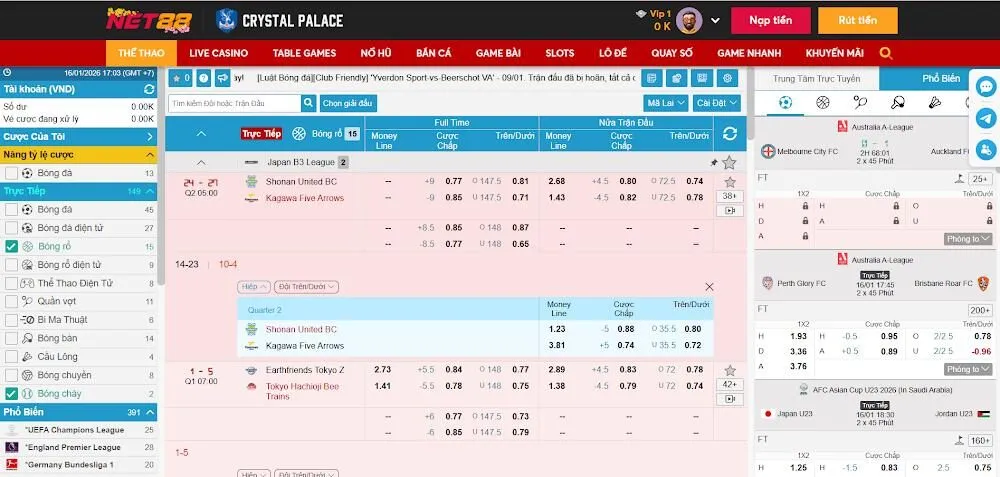This screenshot has width=1000, height=477.
Task: Select soccer ball icon in Phổ Biến panel
Action: (785, 102)
